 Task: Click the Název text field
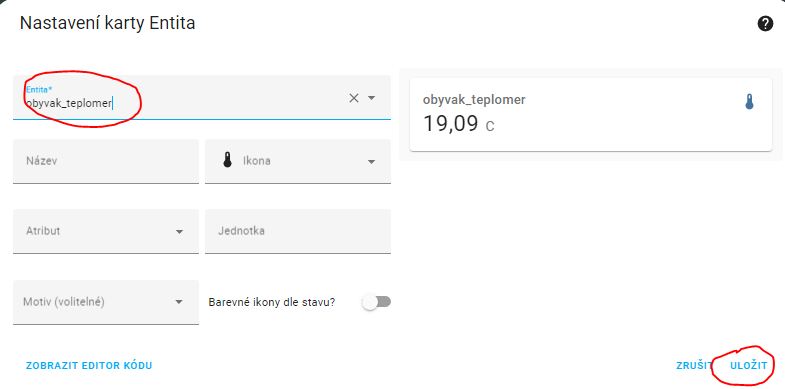click(106, 161)
